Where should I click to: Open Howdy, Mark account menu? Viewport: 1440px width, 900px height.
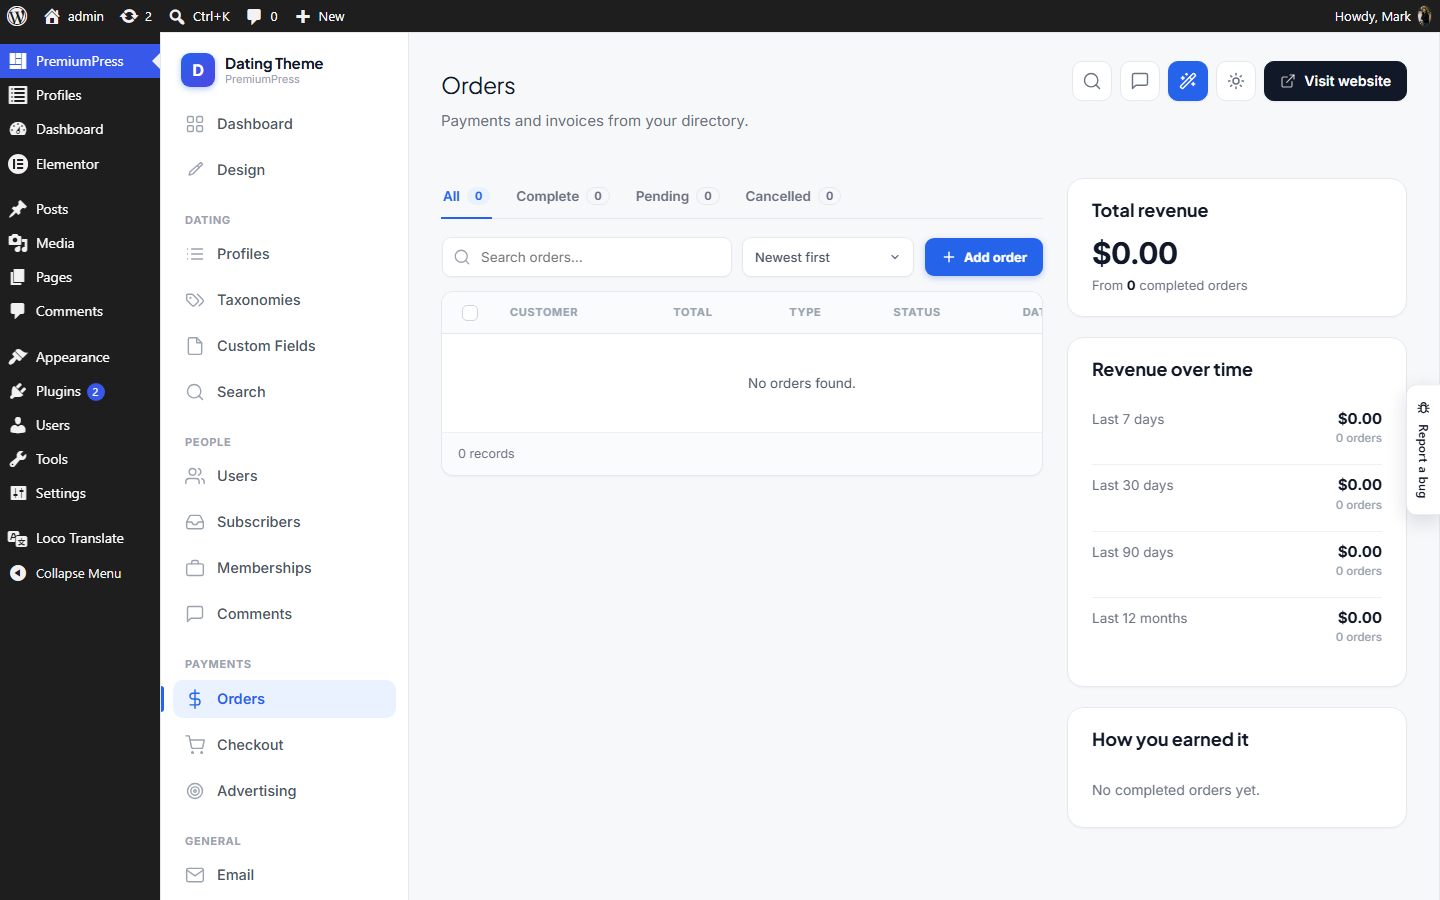coord(1382,16)
